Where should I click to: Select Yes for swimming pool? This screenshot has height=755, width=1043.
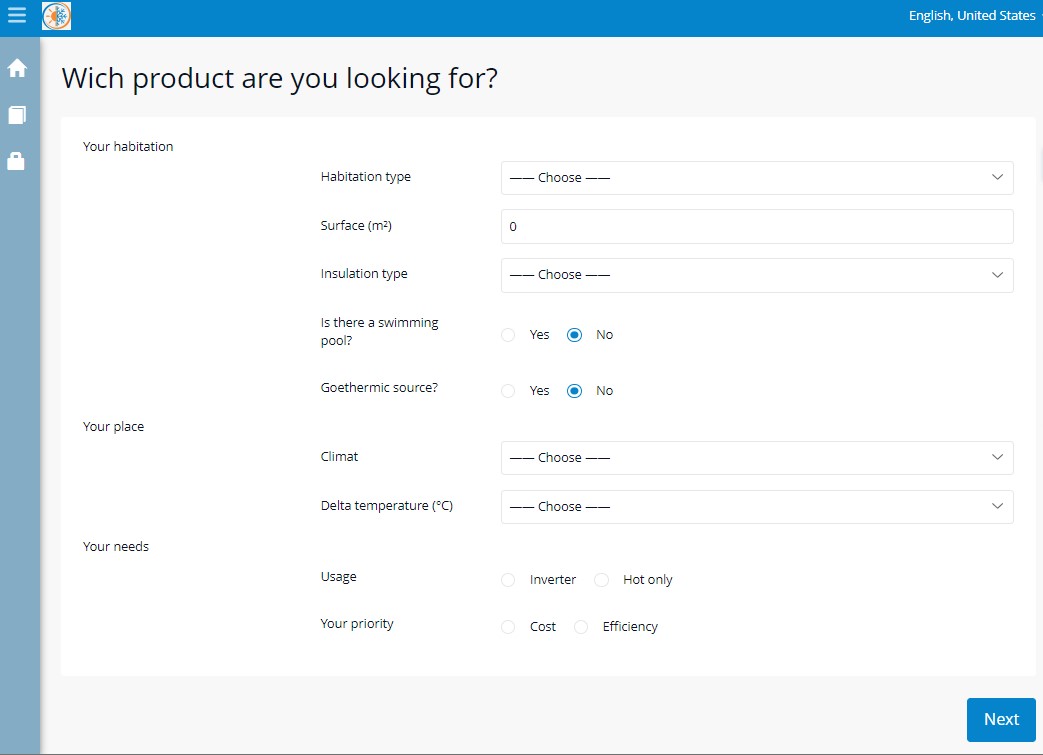click(x=508, y=335)
